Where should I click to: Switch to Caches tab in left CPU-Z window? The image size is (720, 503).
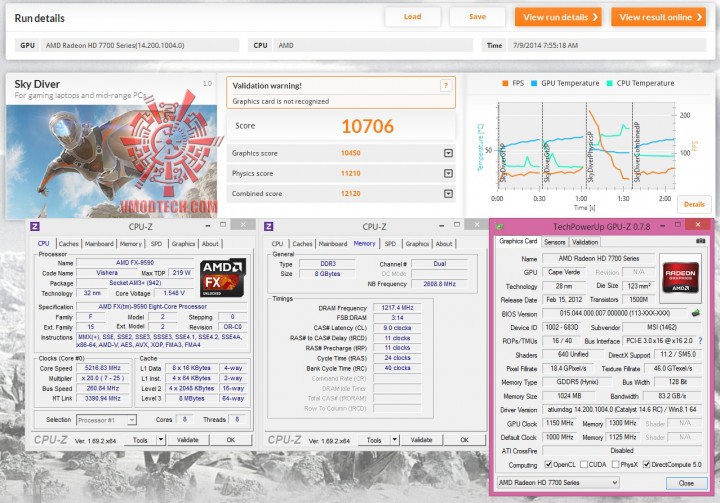68,243
